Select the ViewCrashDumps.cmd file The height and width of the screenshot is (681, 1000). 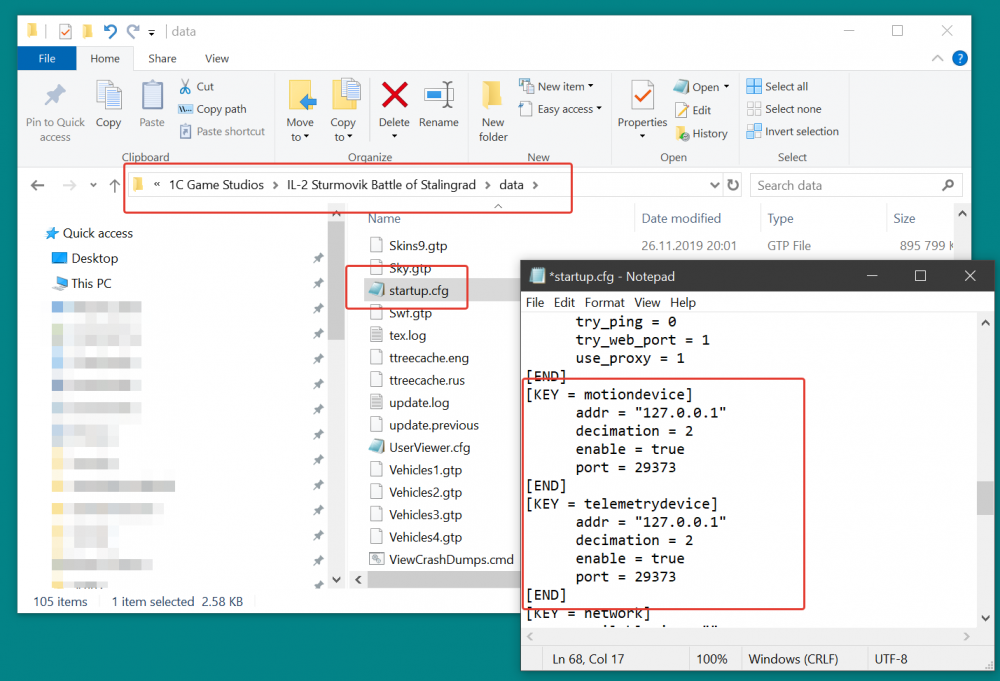[x=441, y=560]
